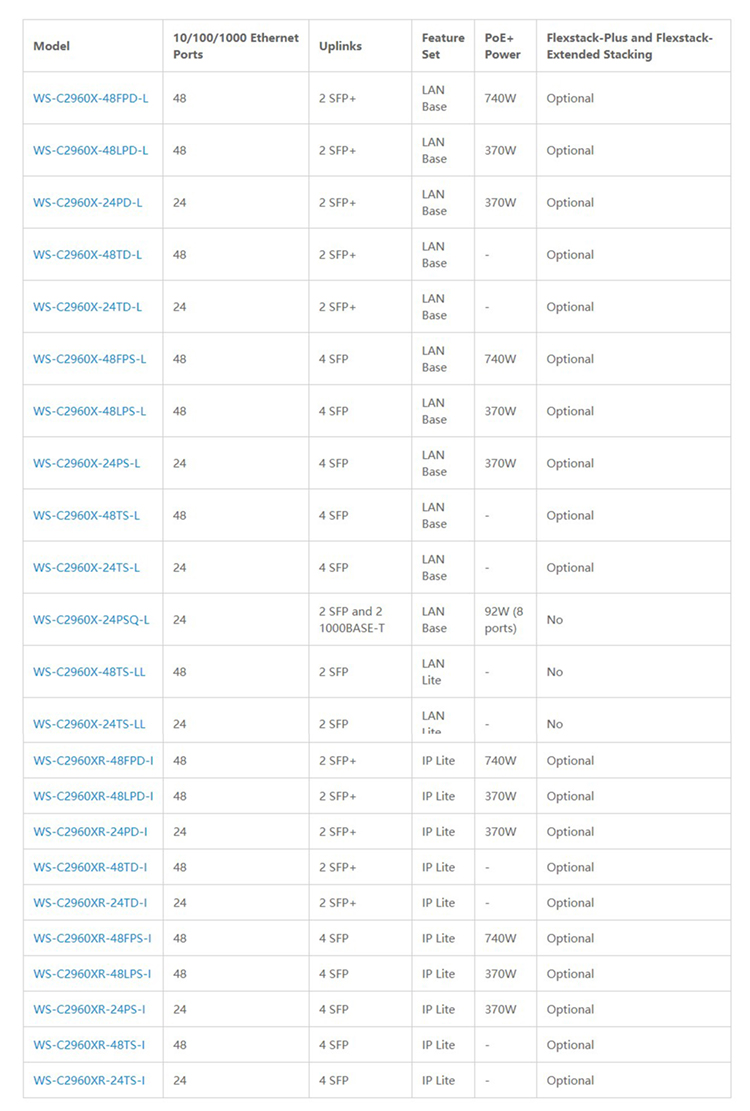Follow the WS-C2960X-48TS-L model link
Image resolution: width=750 pixels, height=1111 pixels.
pyautogui.click(x=86, y=516)
